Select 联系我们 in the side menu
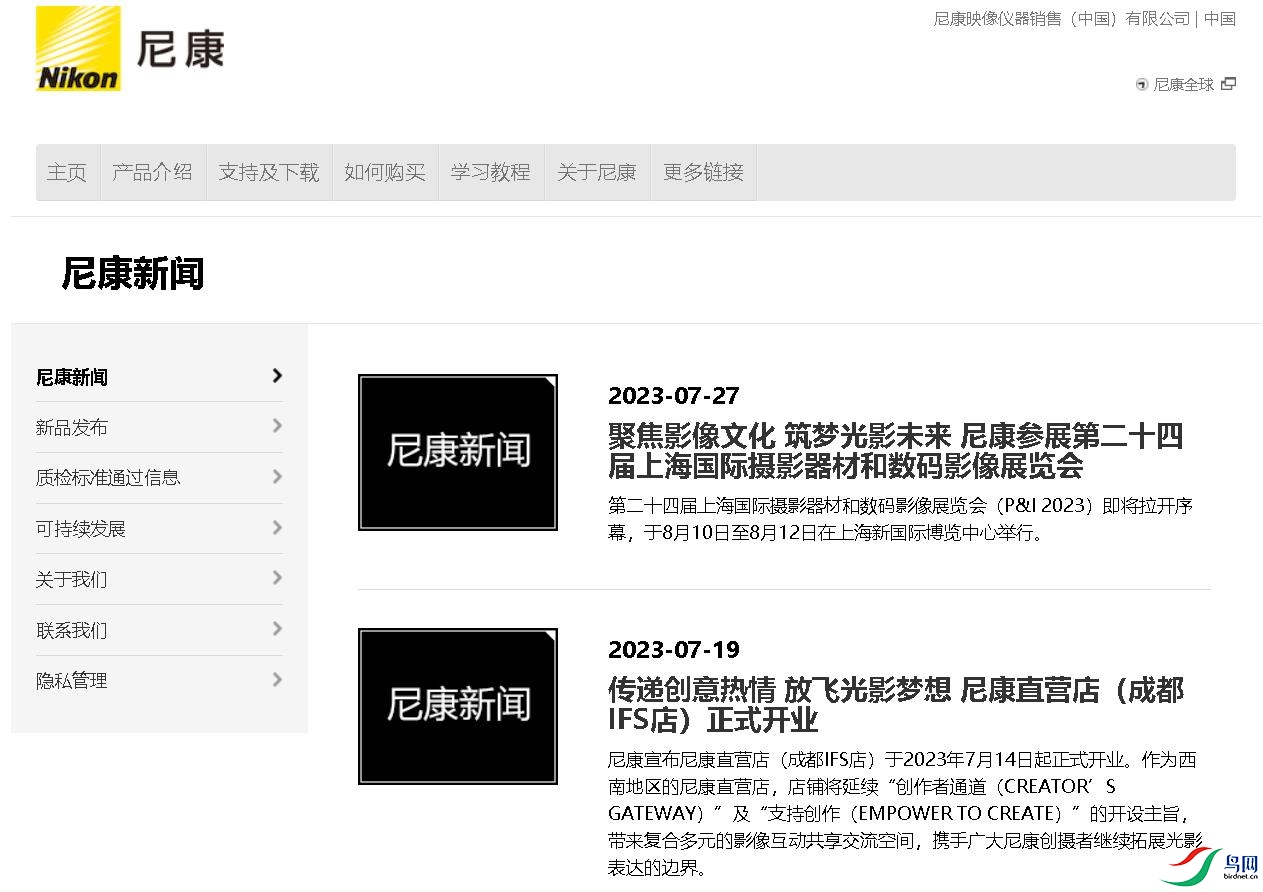1263x892 pixels. (71, 630)
